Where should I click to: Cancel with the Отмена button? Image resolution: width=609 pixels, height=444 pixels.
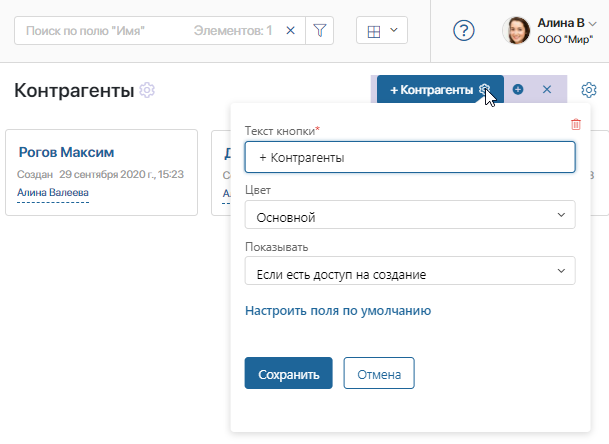[379, 373]
